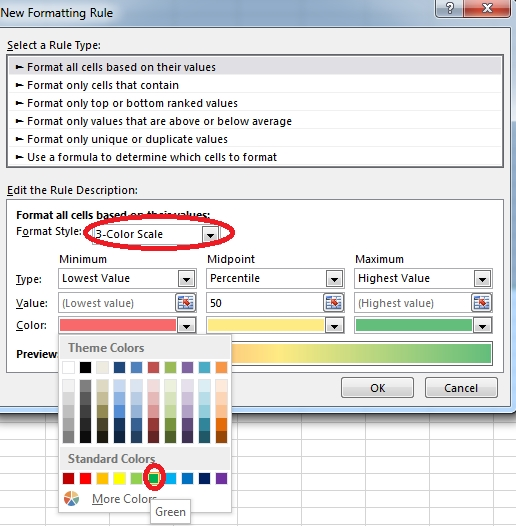Click the Midpoint value field containing 50
The height and width of the screenshot is (526, 516).
click(x=265, y=303)
